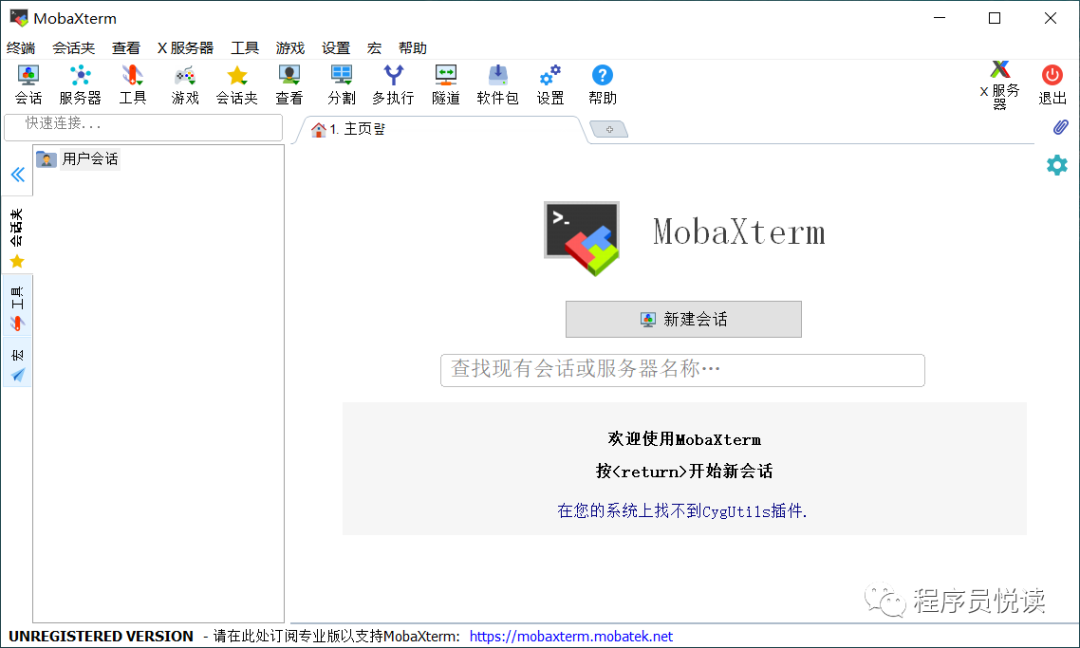Screen dimensions: 1080x648
Task: Open the 会话夹 star toolbar icon
Action: point(237,85)
